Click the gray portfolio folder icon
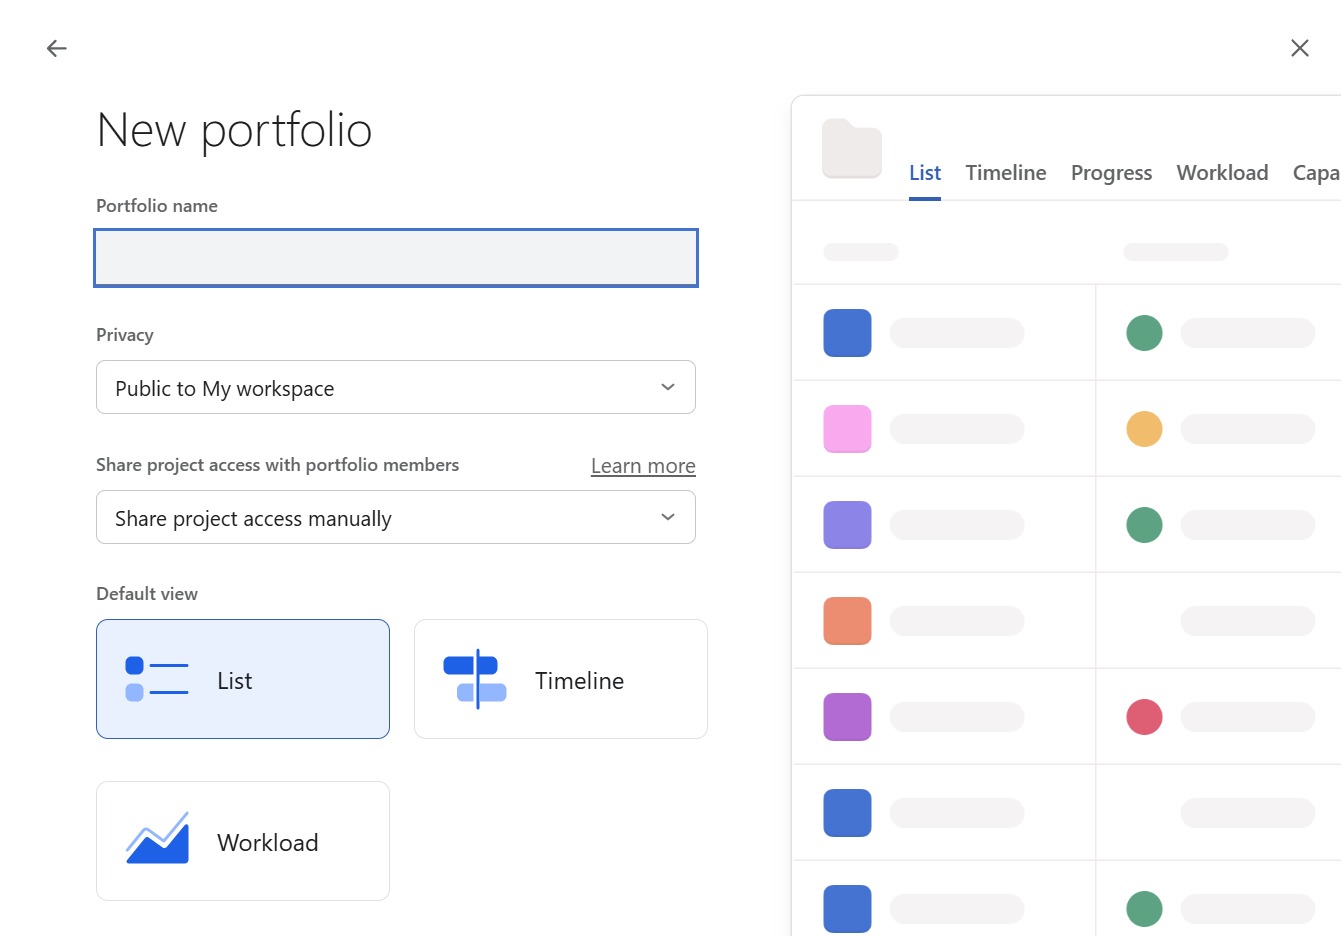Screen dimensions: 1341x936 tap(852, 148)
